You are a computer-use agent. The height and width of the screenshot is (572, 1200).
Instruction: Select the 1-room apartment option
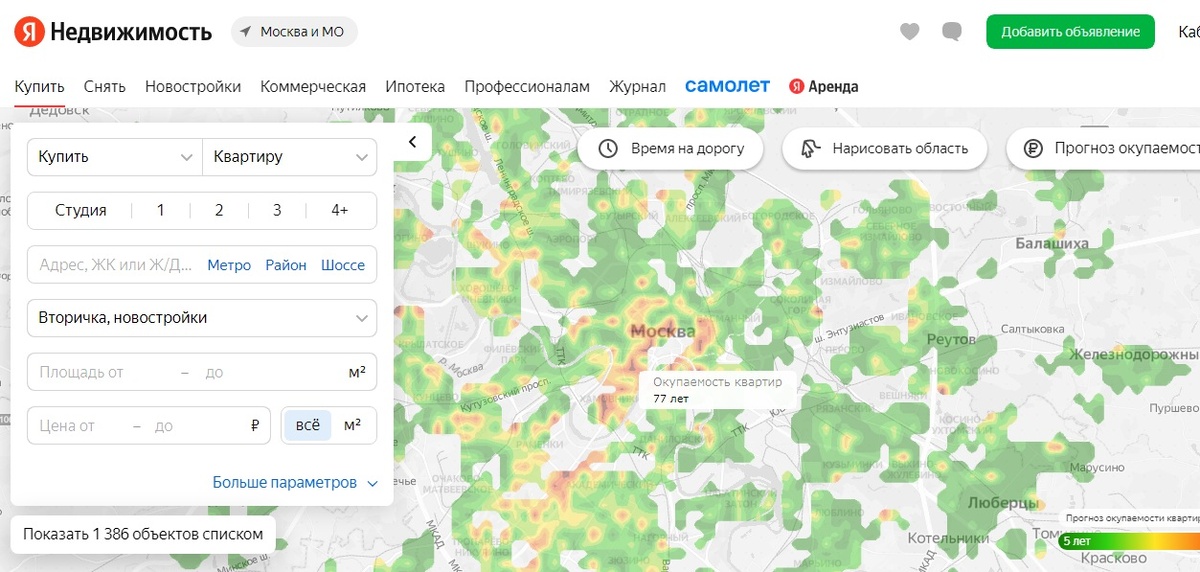pos(161,210)
